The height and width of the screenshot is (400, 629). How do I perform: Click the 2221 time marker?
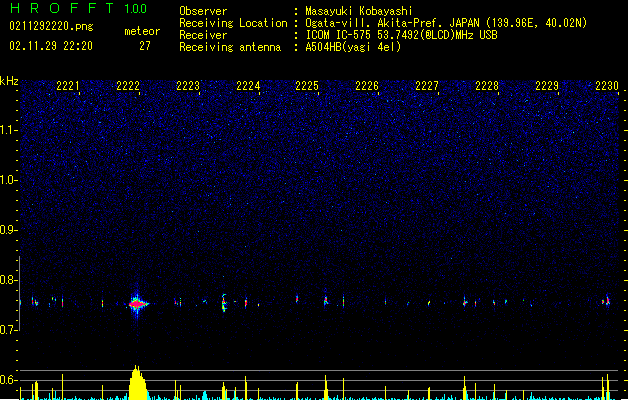[x=68, y=86]
